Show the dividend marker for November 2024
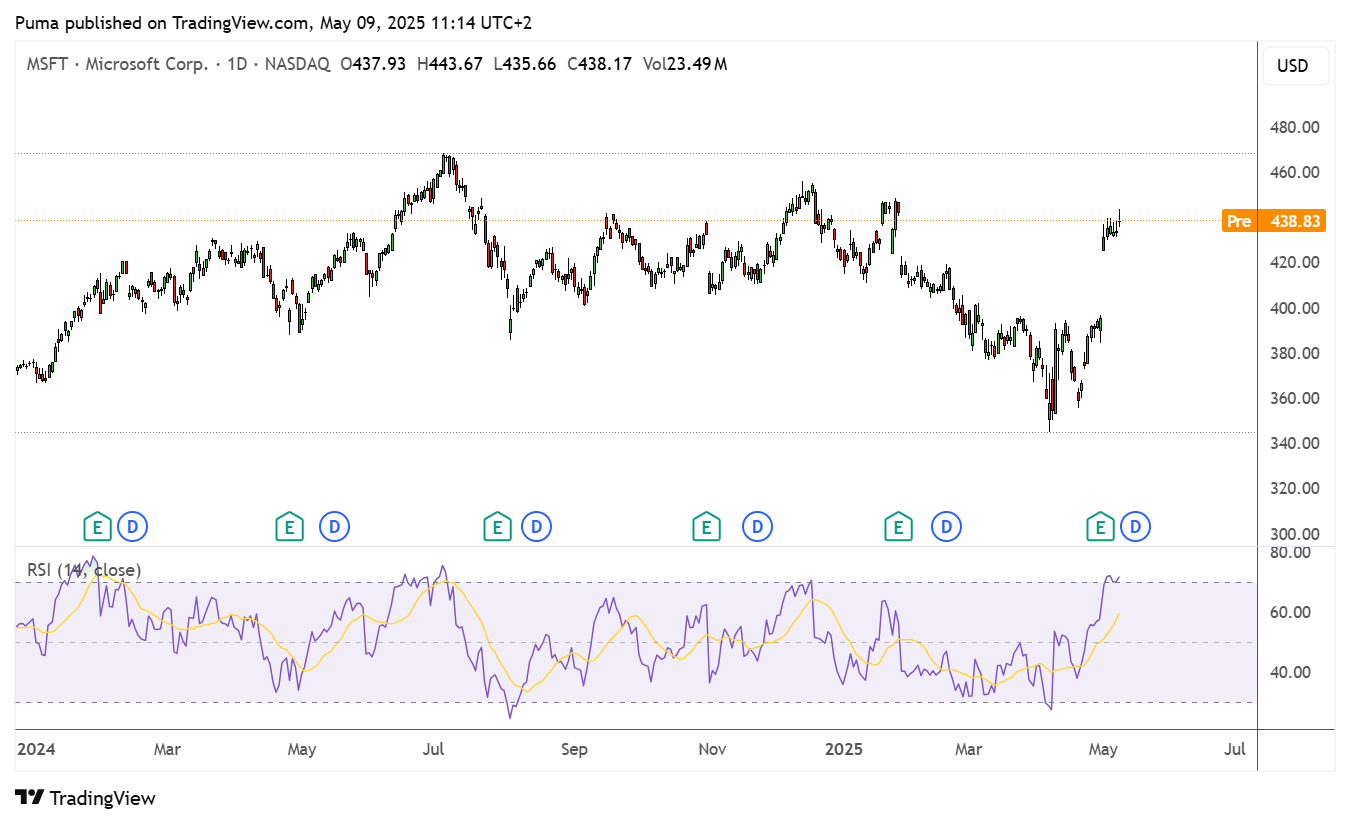Image resolution: width=1350 pixels, height=824 pixels. [x=757, y=525]
